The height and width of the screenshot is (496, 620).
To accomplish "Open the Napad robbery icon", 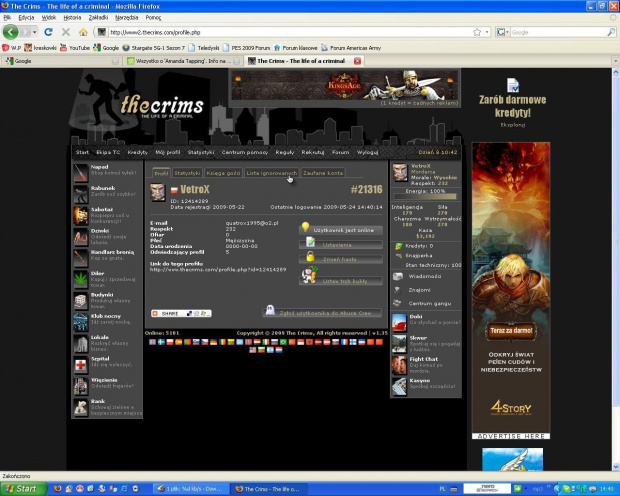I will coord(81,172).
